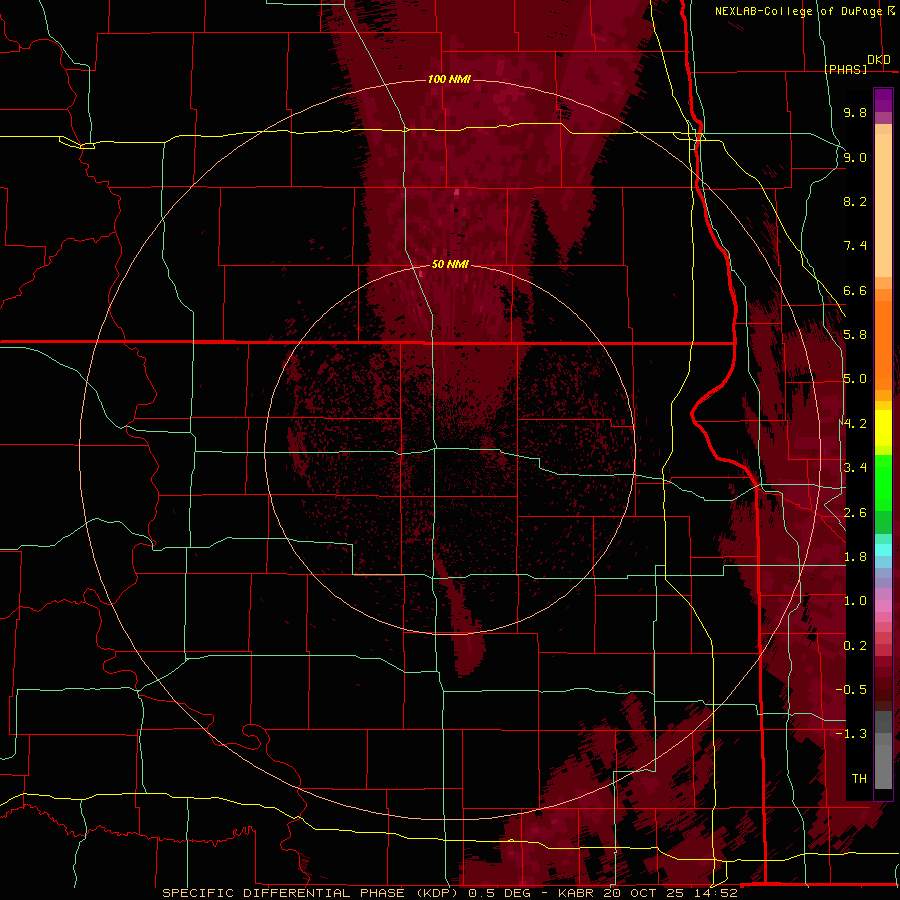Pick the yellow segment of the color bar
The width and height of the screenshot is (900, 900).
click(883, 428)
